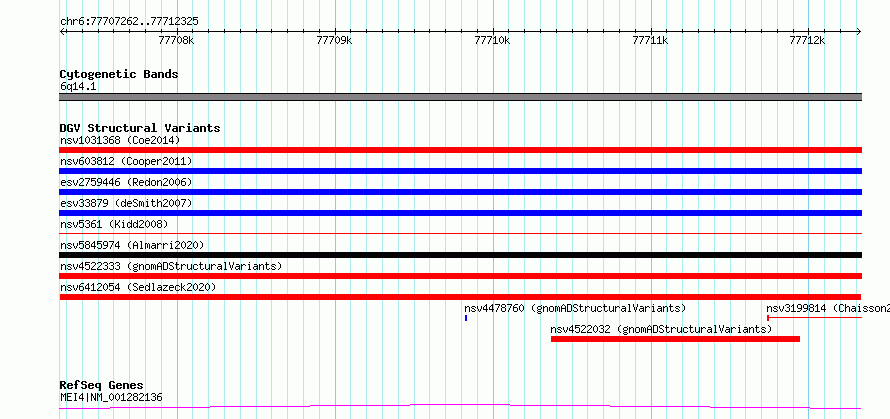890x419 pixels.
Task: Click the red bar for nsv4522333
Action: coord(461,276)
